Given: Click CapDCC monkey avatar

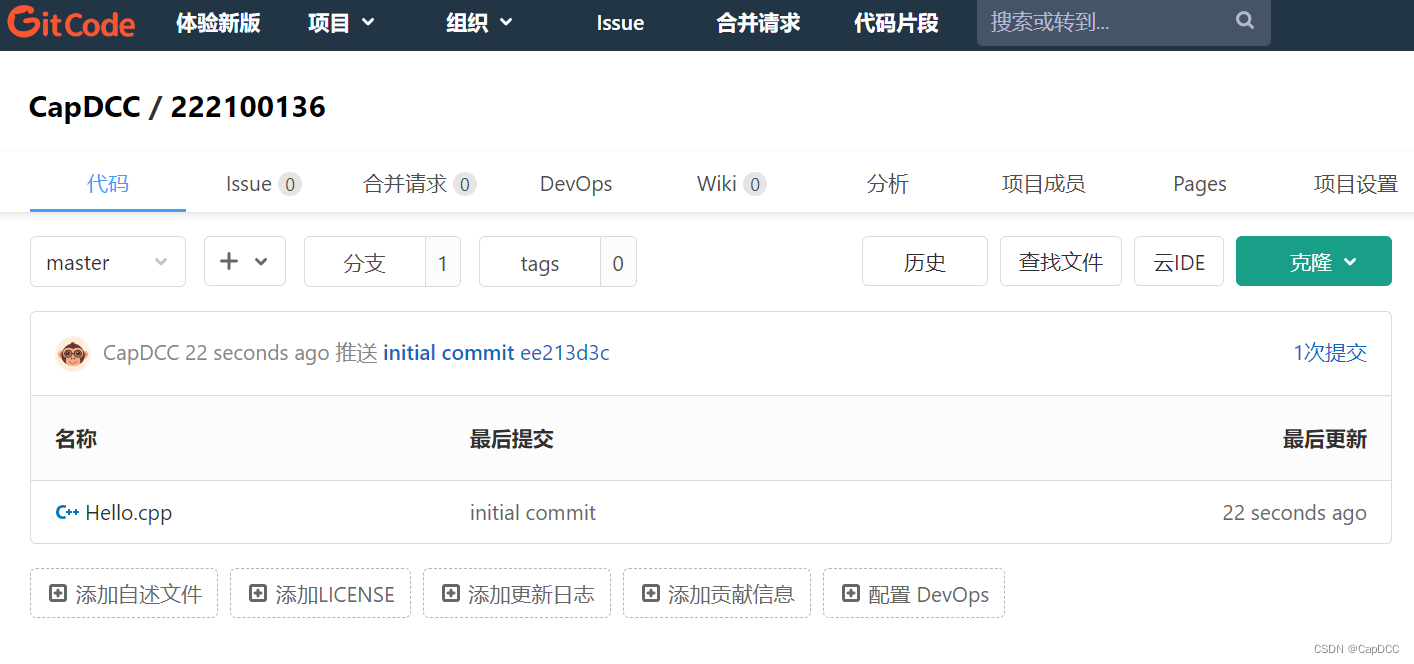Looking at the screenshot, I should [x=73, y=353].
